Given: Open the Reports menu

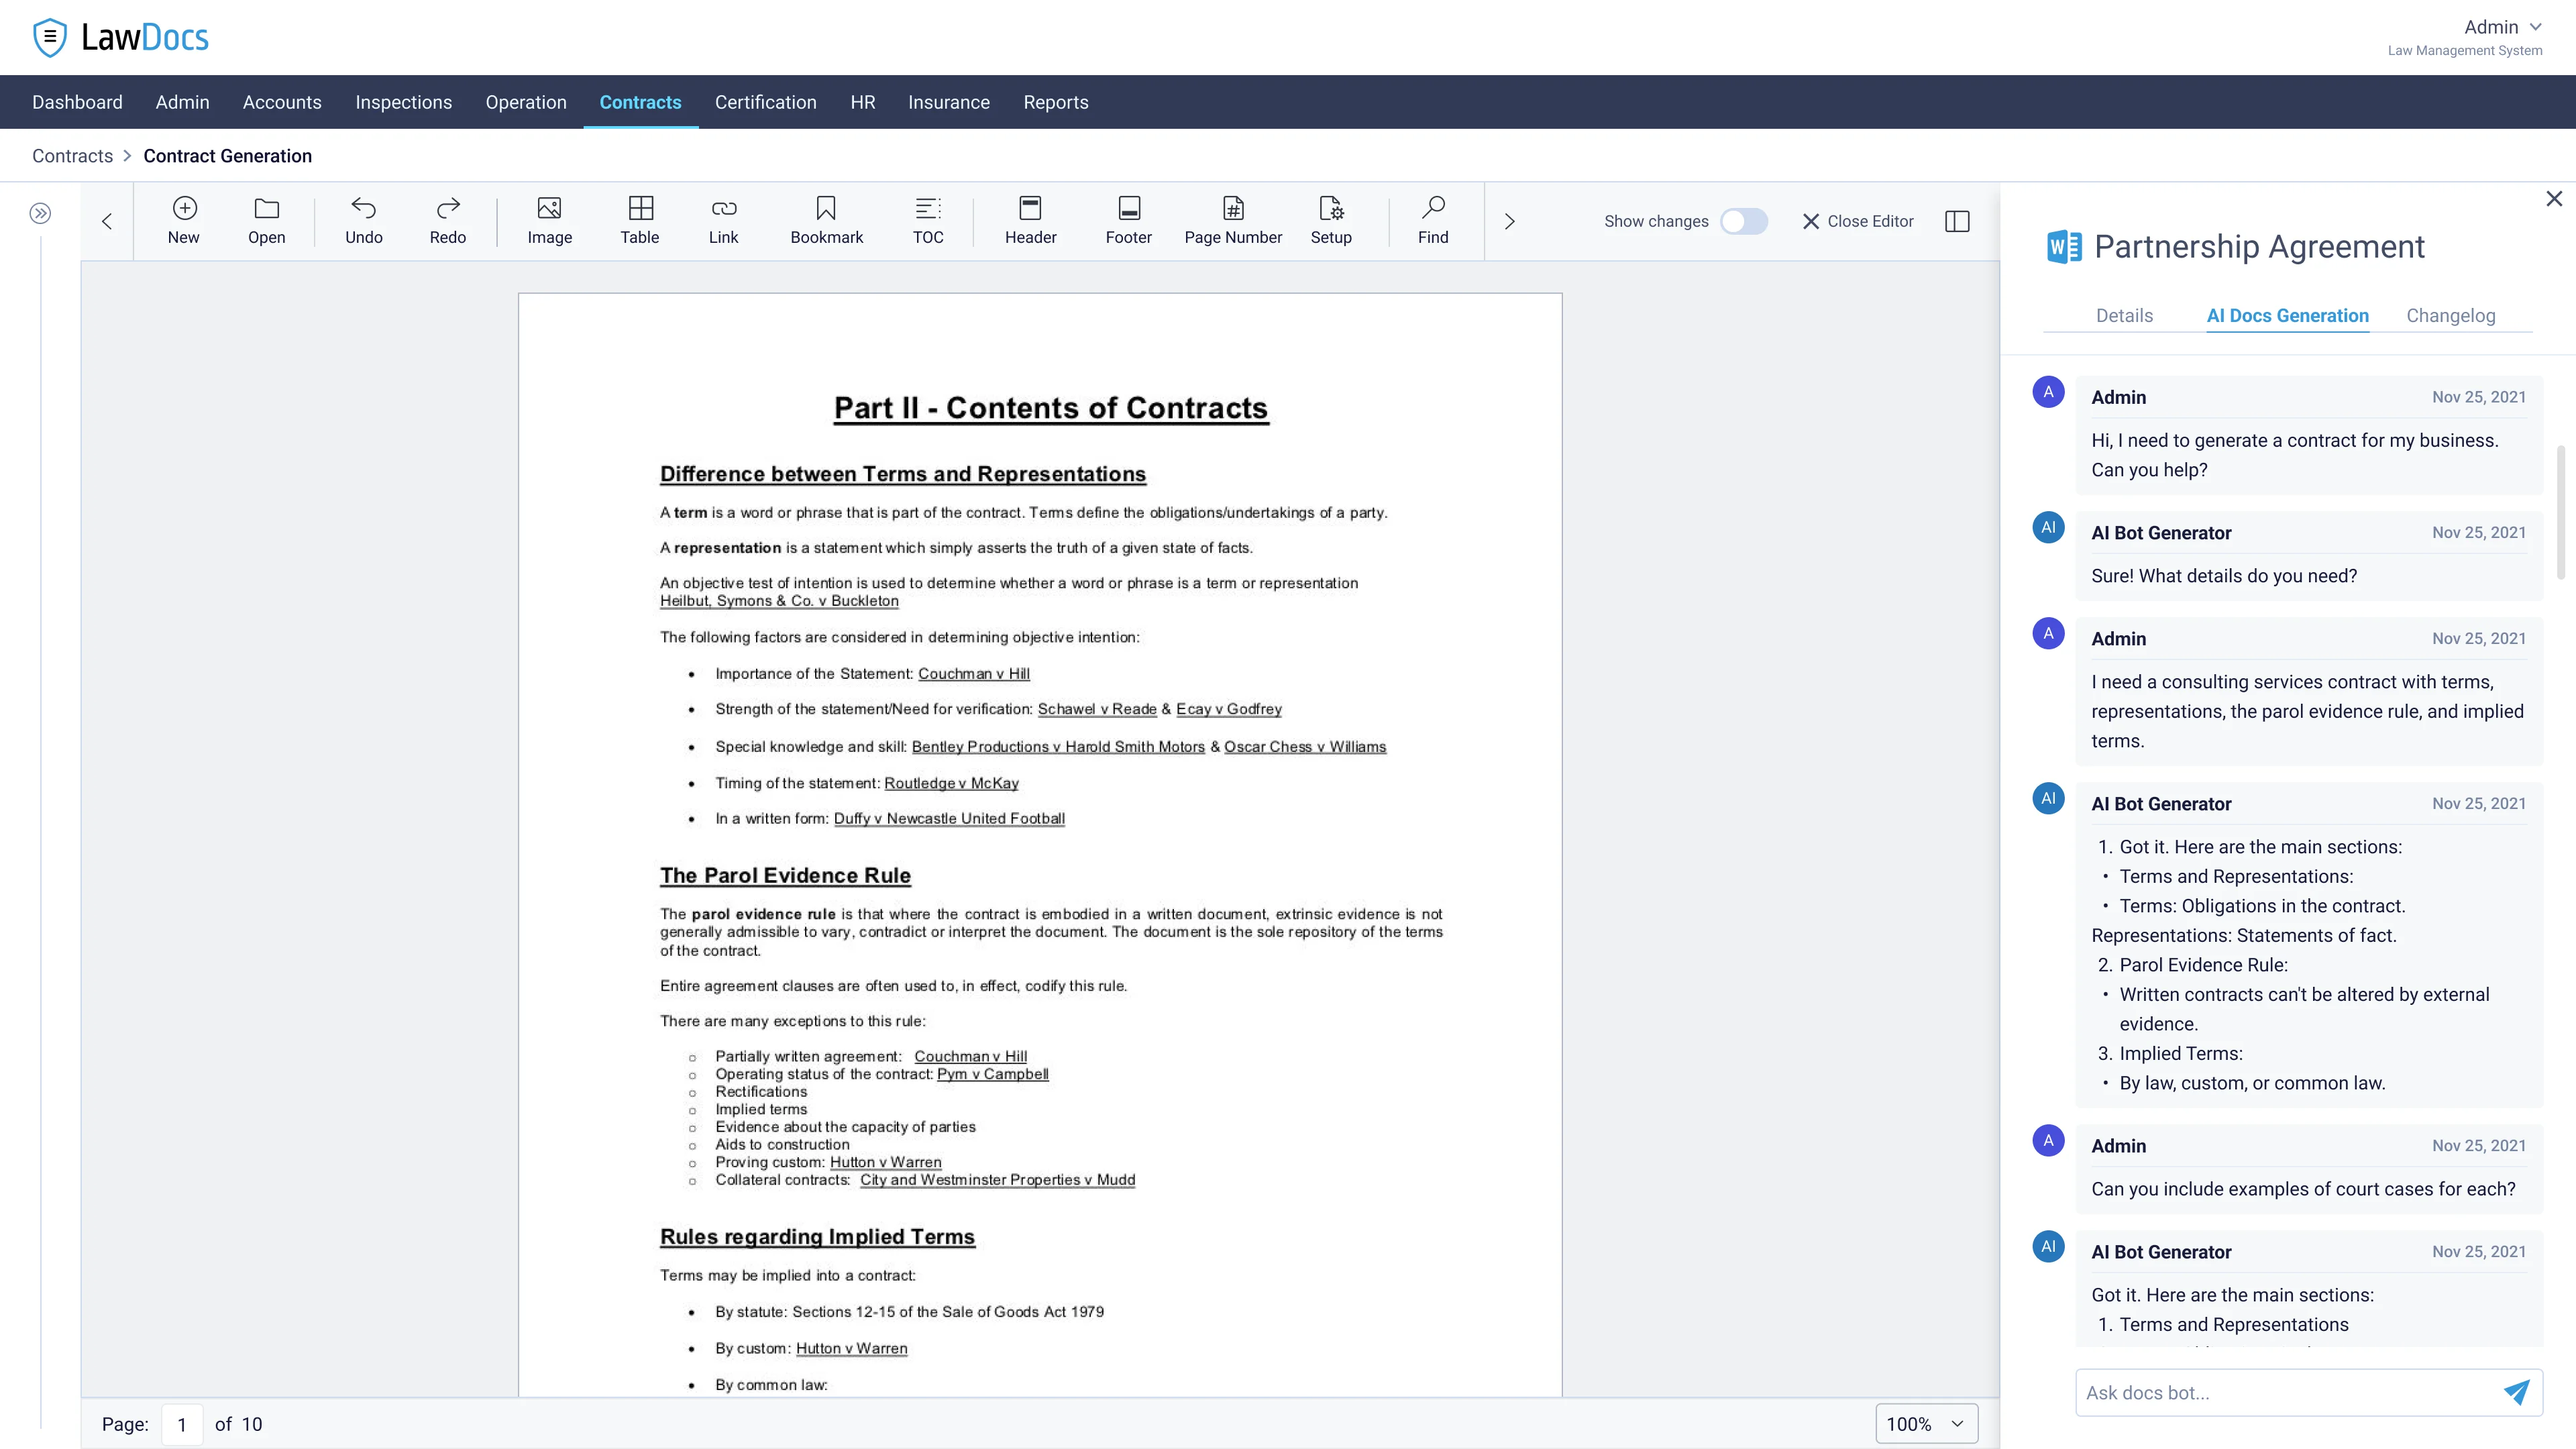Looking at the screenshot, I should [x=1056, y=102].
